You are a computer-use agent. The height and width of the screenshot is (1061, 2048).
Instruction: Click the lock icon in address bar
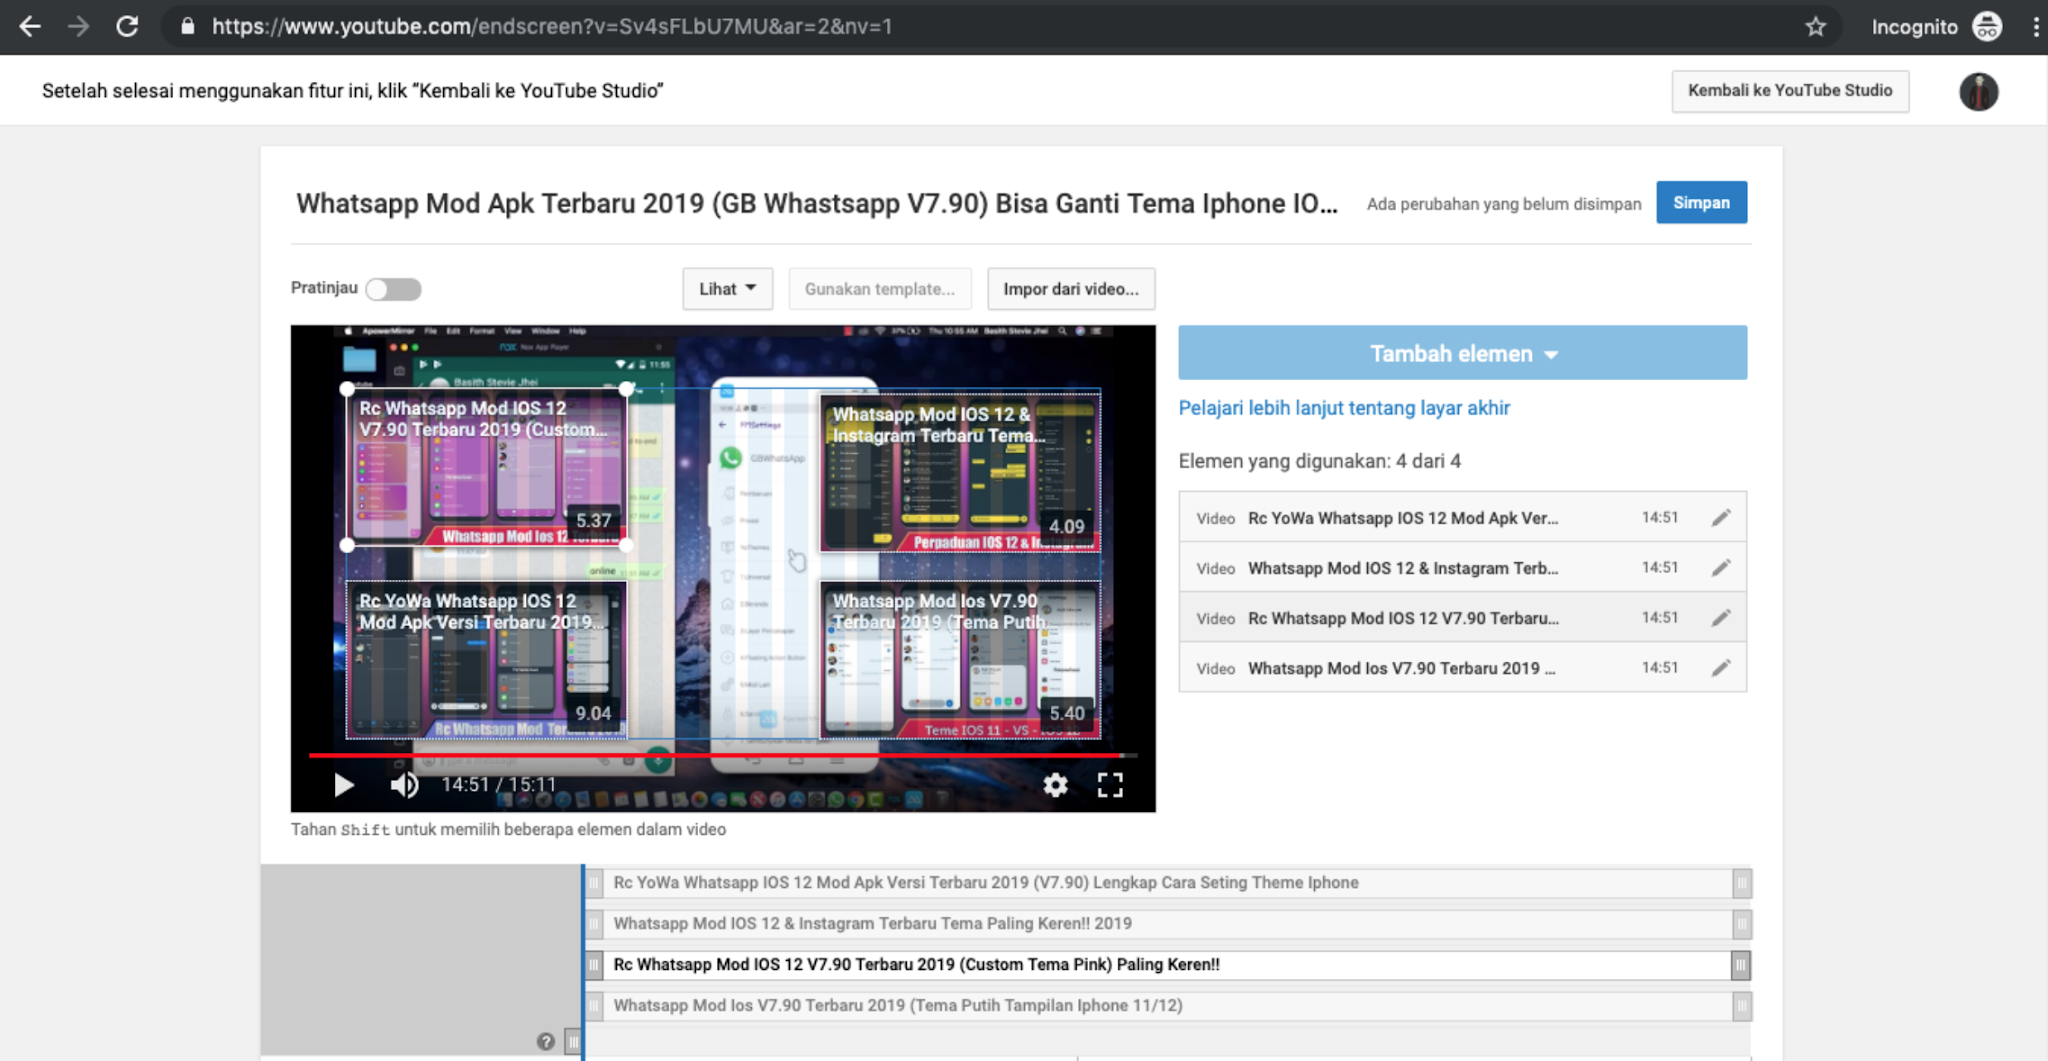click(x=187, y=27)
